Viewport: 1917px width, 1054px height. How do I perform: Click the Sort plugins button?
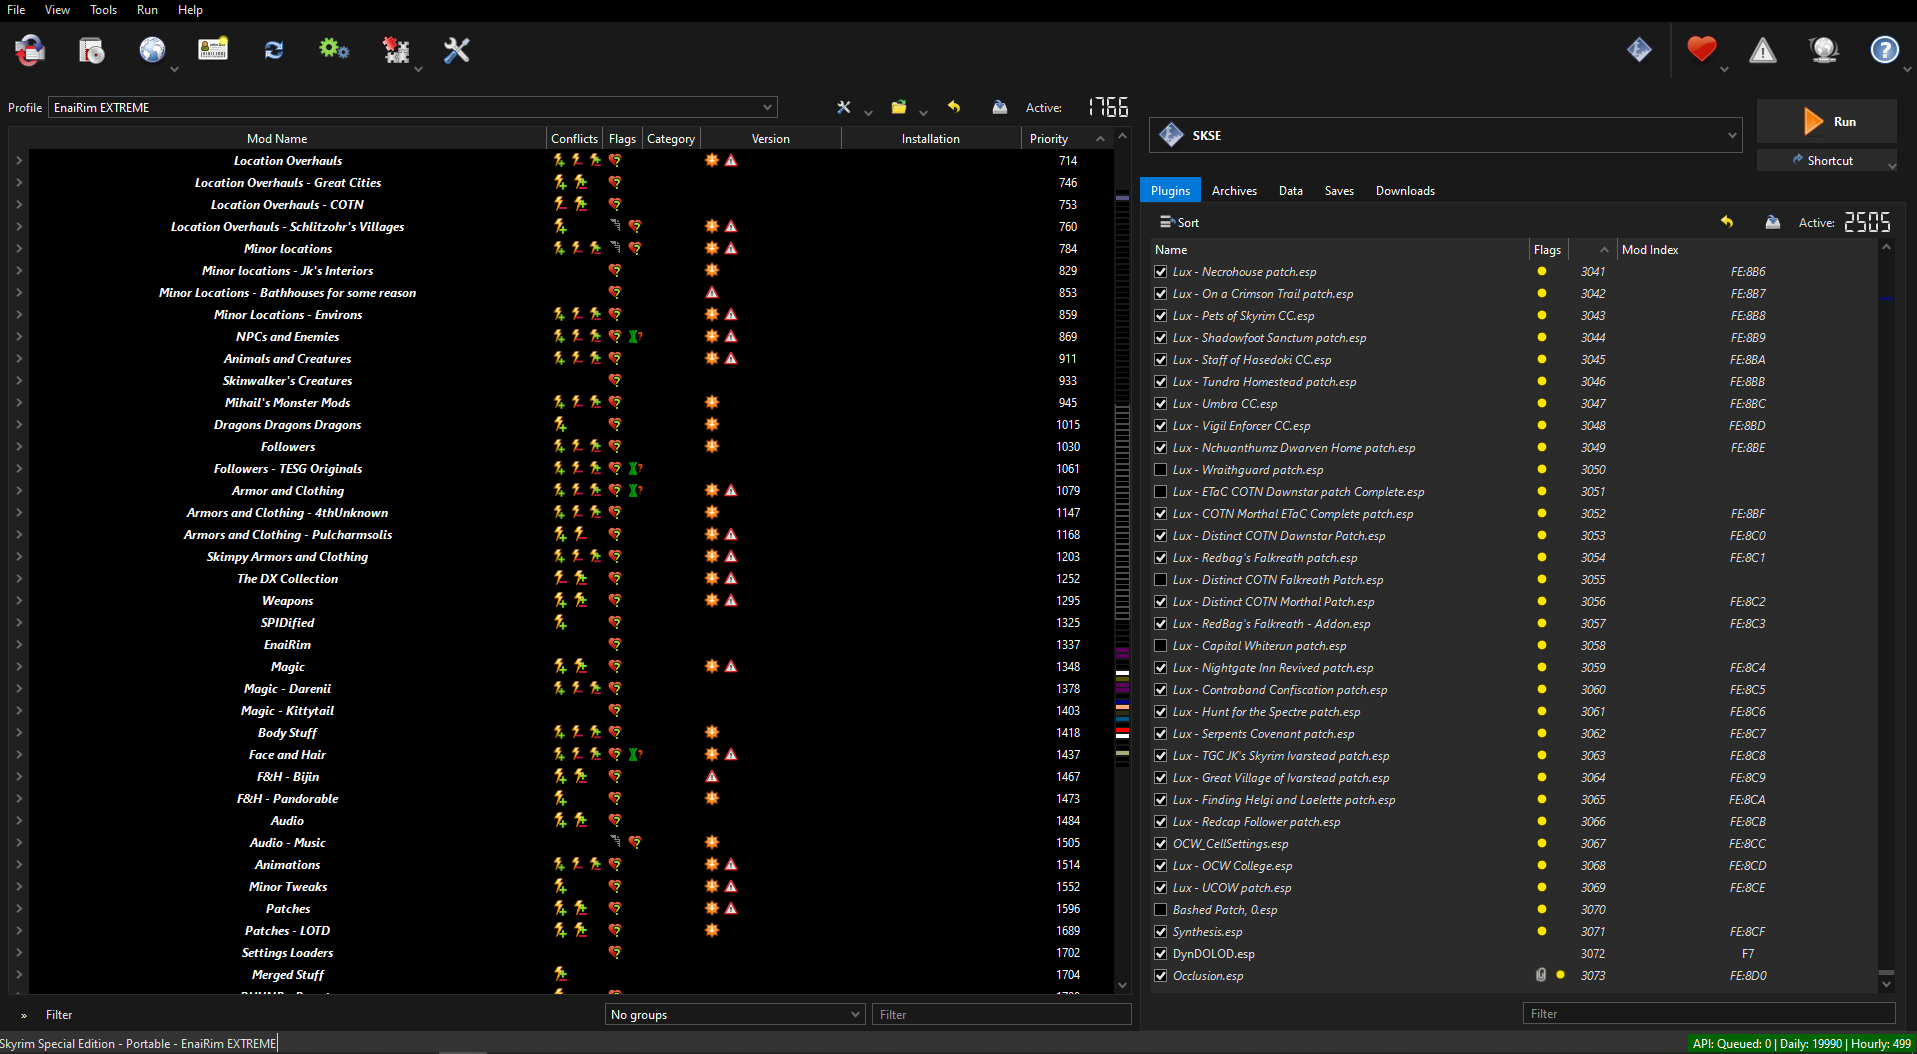[x=1179, y=223]
